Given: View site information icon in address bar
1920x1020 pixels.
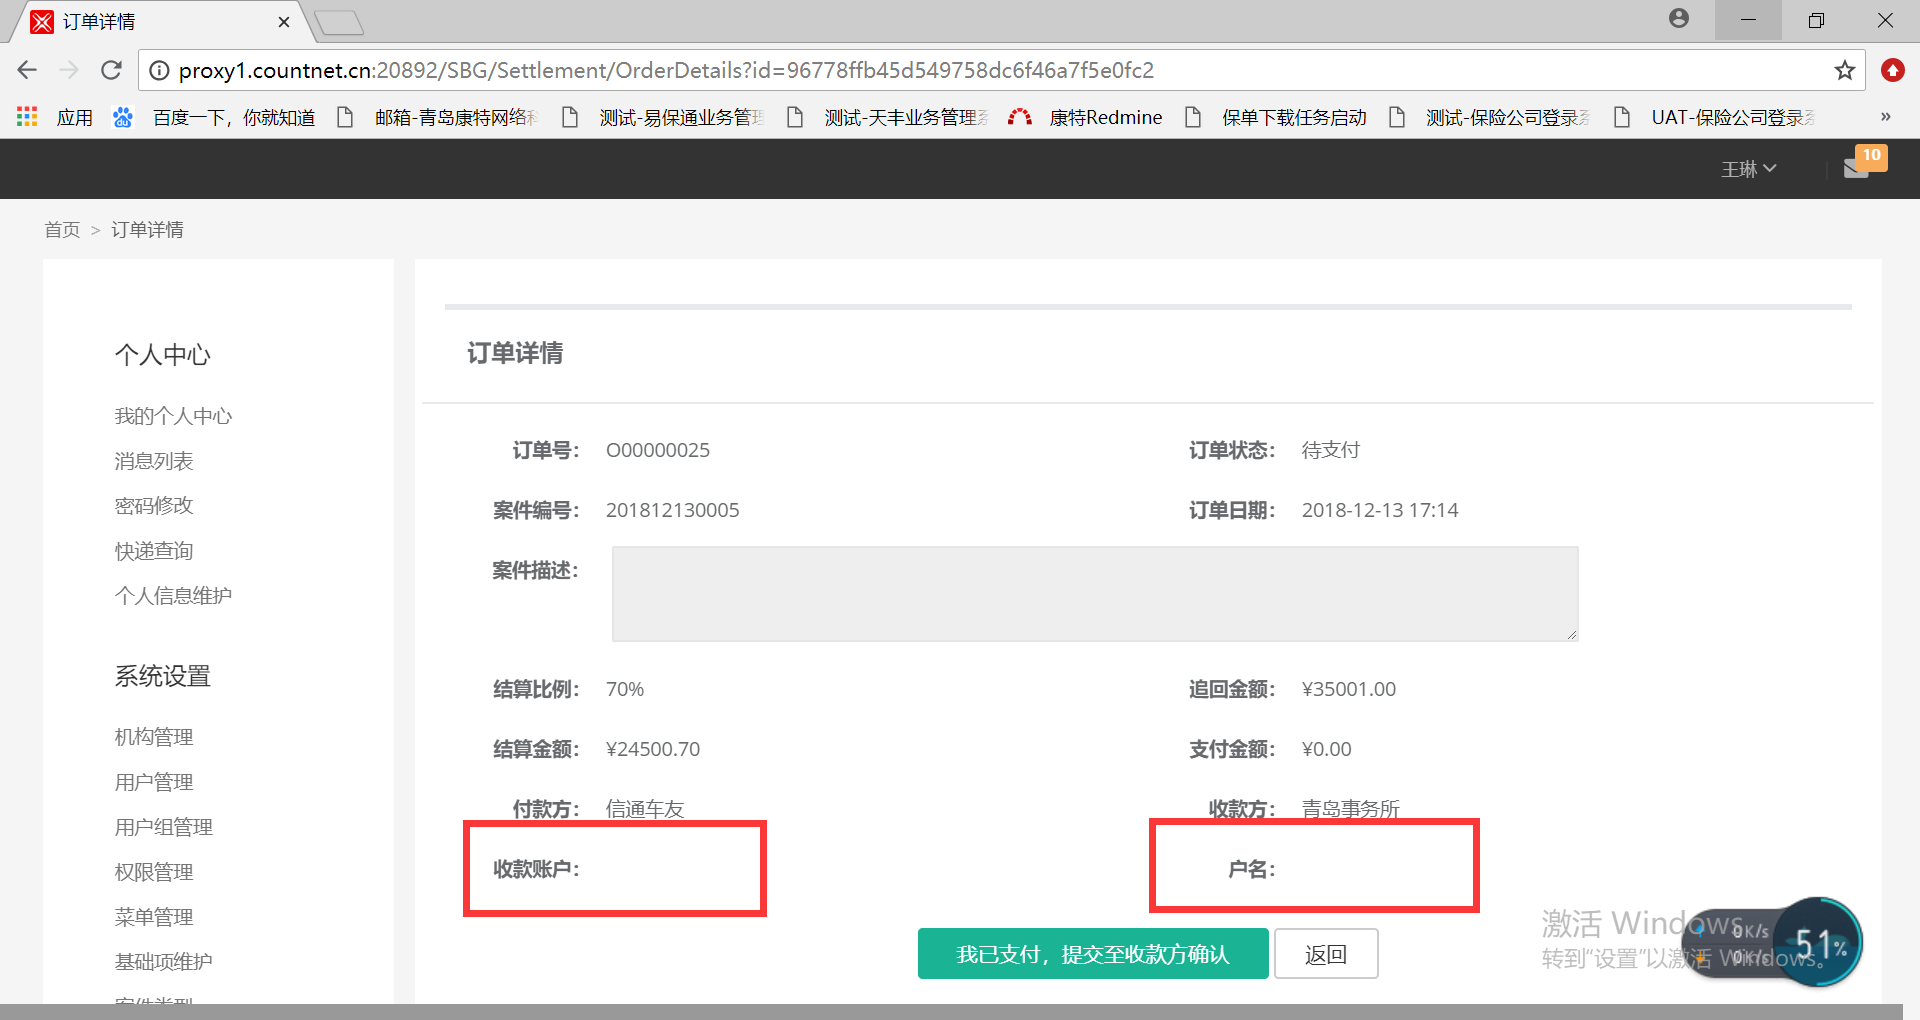Looking at the screenshot, I should 158,70.
